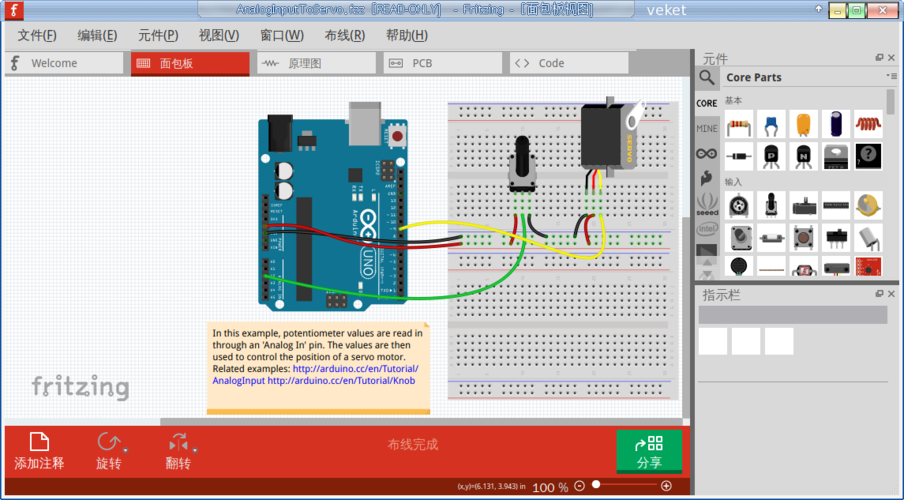Adjust the zoom slider handle
The height and width of the screenshot is (500, 904).
tap(597, 484)
